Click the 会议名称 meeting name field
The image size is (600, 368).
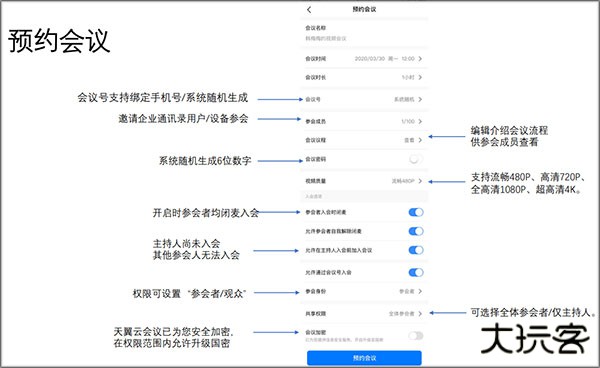tap(364, 33)
